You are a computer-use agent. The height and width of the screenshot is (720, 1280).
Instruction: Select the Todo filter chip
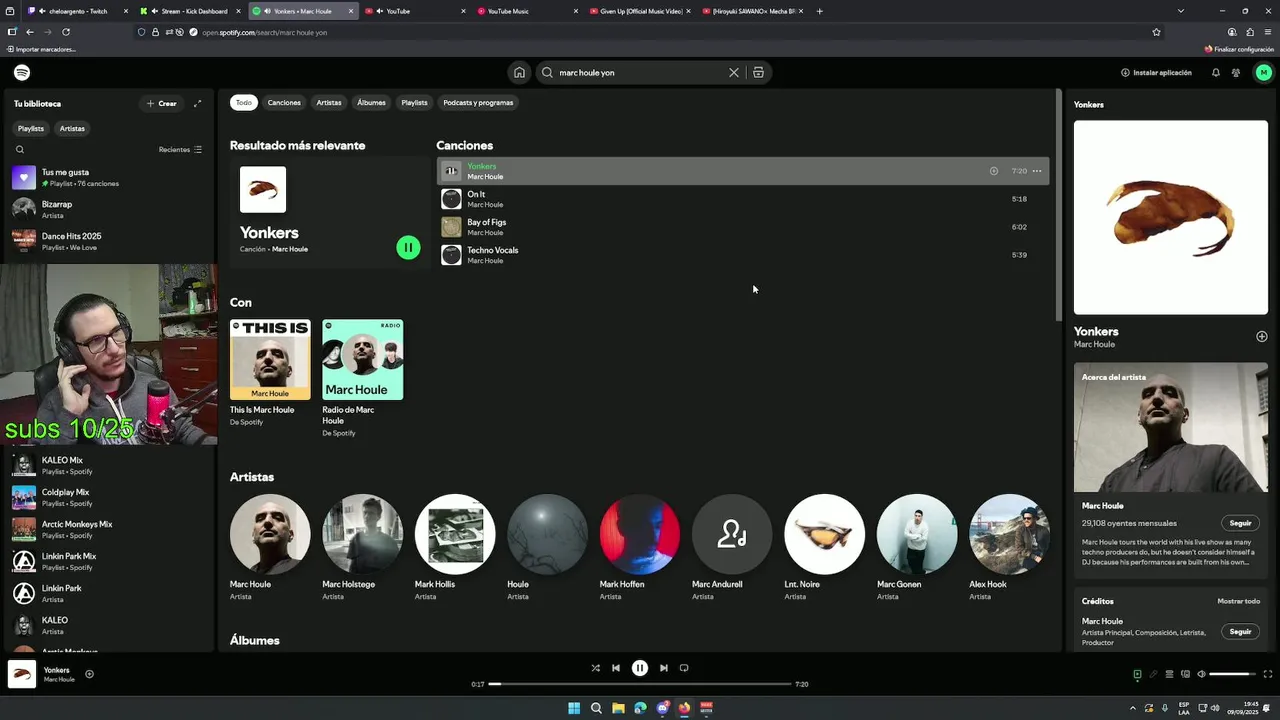click(x=244, y=102)
